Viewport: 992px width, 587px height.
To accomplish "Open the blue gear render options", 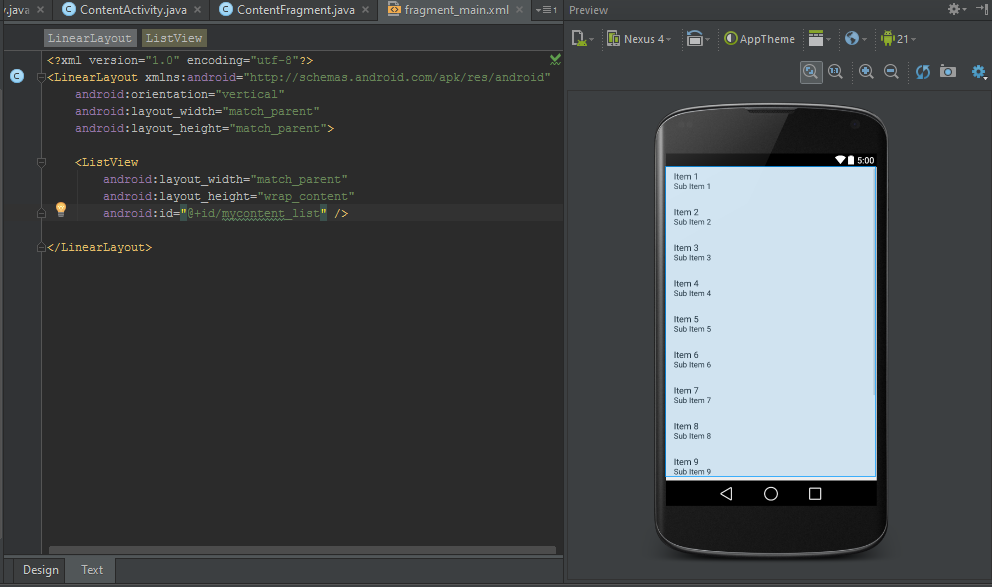I will click(979, 72).
